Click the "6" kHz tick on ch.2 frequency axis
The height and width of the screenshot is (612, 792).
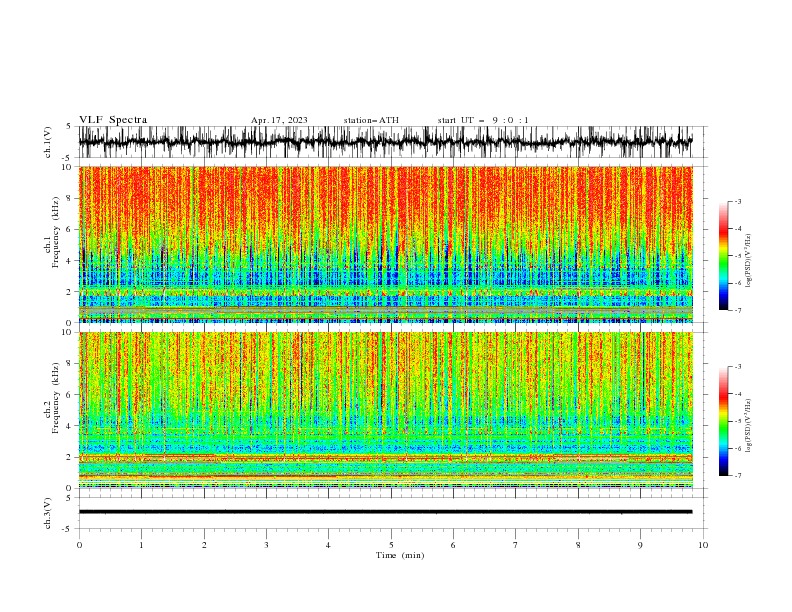point(70,395)
